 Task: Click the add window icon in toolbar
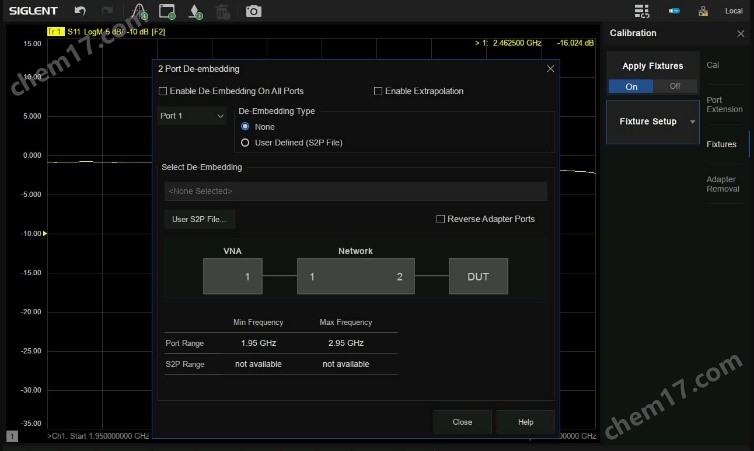click(167, 11)
